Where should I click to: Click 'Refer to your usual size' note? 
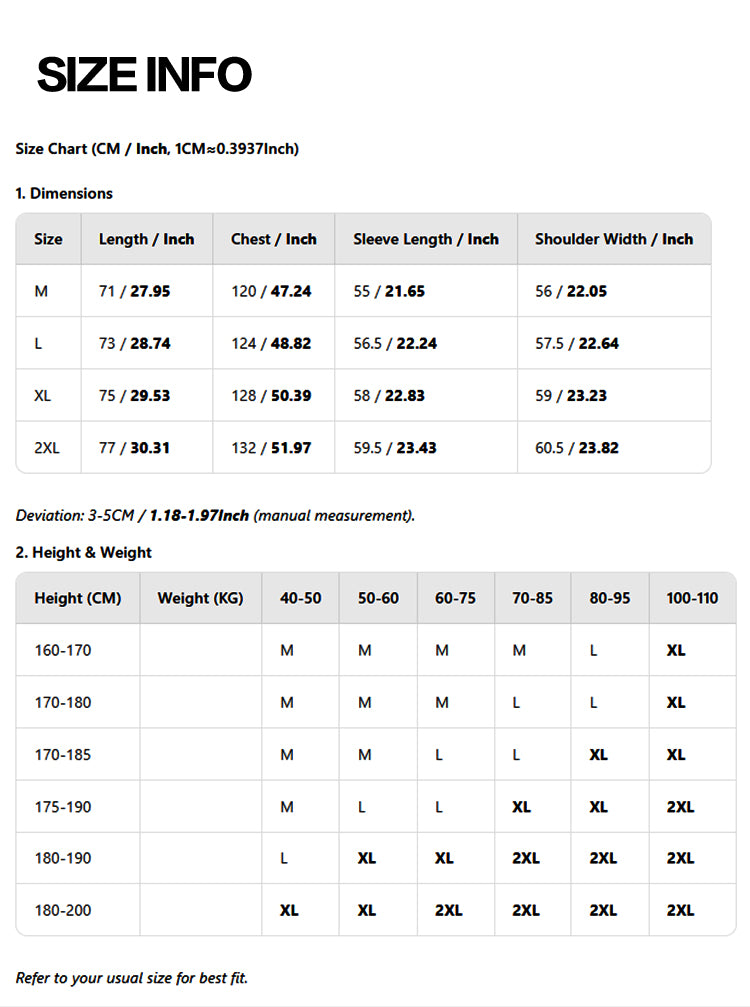pyautogui.click(x=131, y=977)
